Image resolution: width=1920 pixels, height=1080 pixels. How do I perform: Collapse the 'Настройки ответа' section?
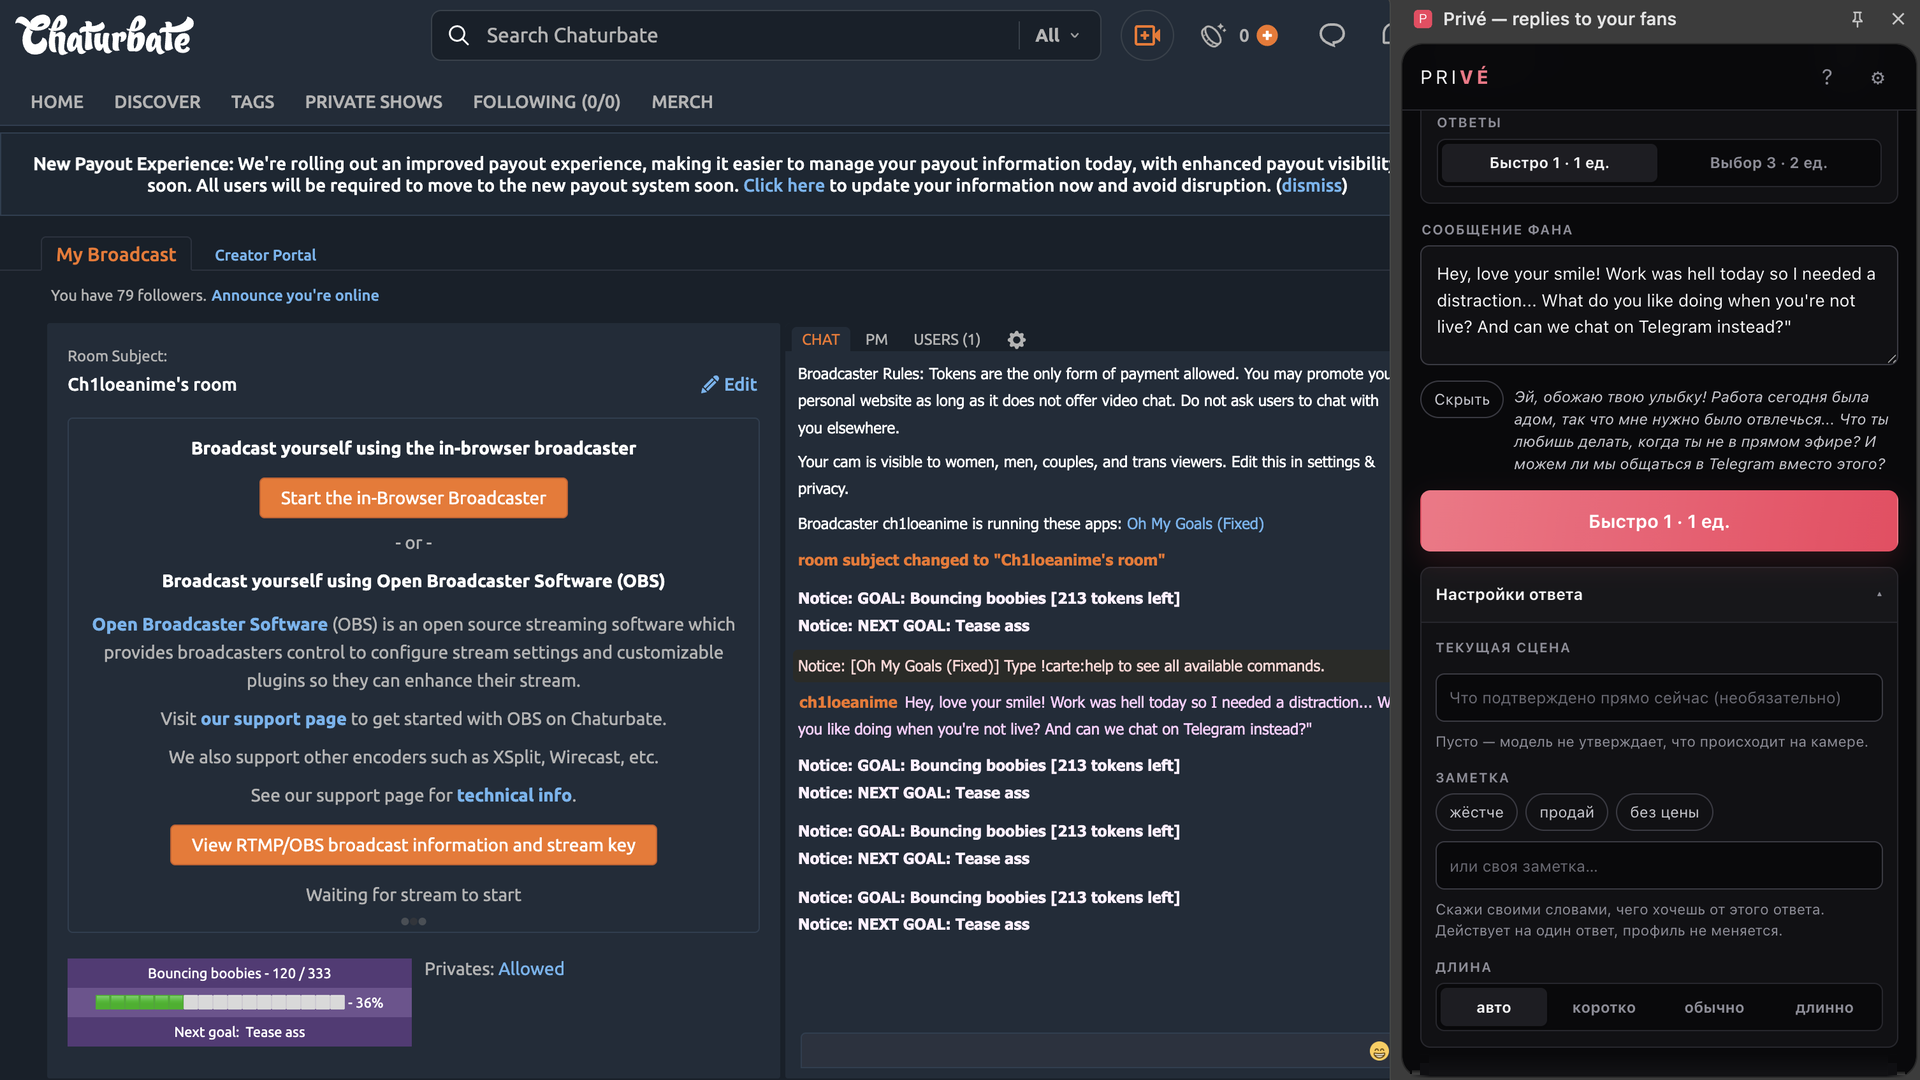point(1659,595)
